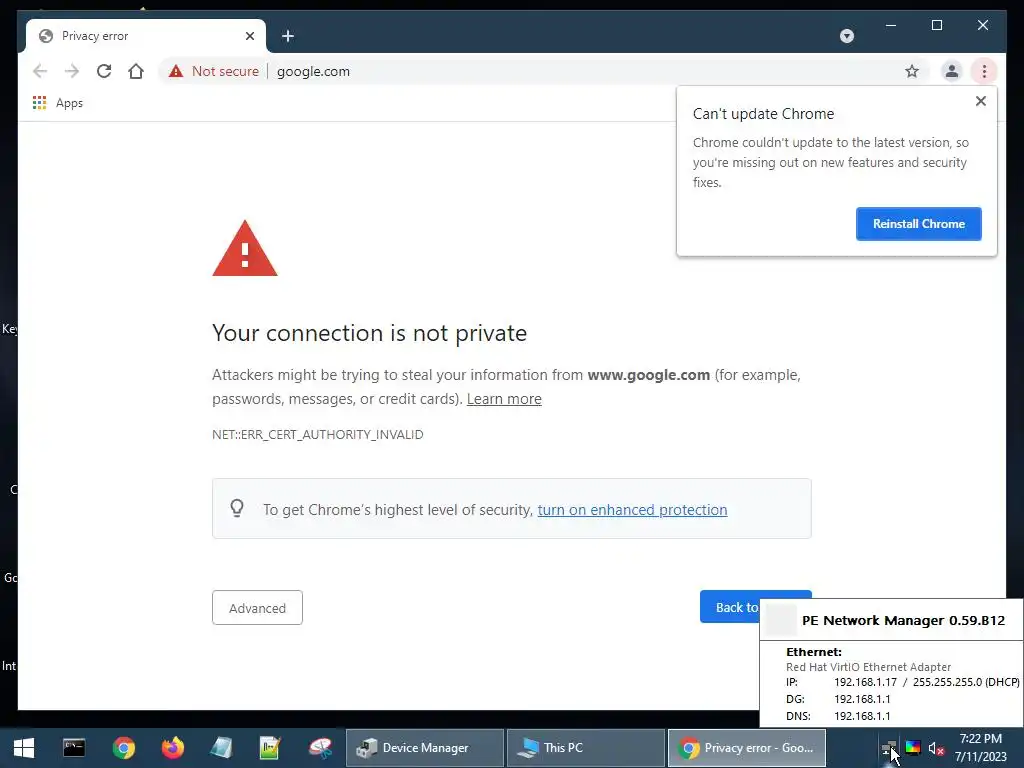
Task: Reload the current page
Action: pyautogui.click(x=104, y=71)
